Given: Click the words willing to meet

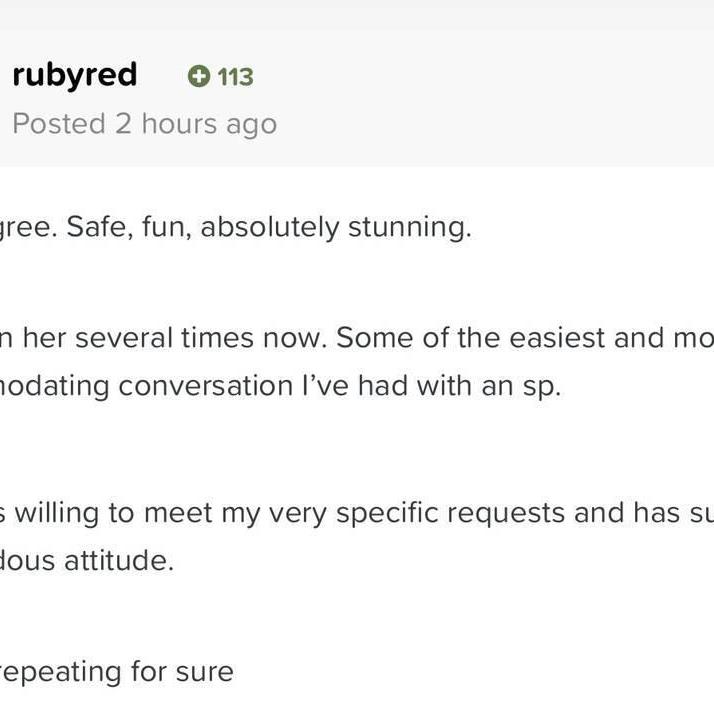Looking at the screenshot, I should (x=114, y=513).
